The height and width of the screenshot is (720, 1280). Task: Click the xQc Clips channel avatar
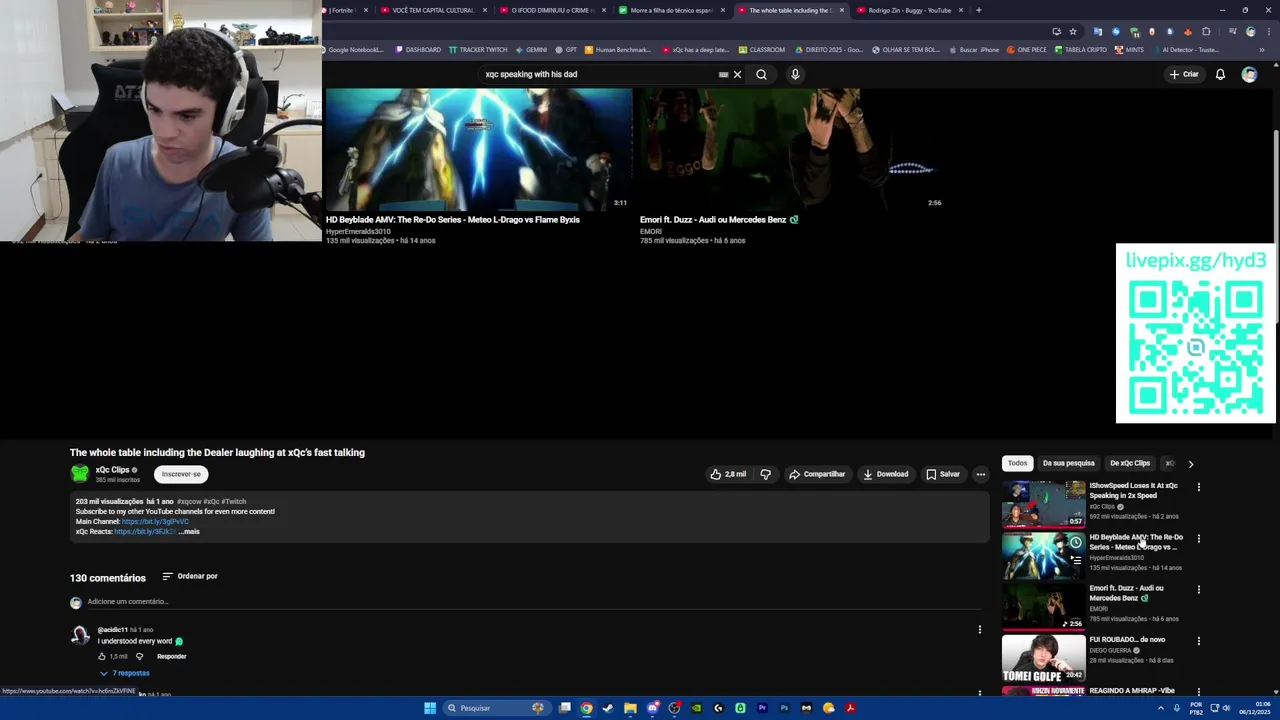coord(79,474)
